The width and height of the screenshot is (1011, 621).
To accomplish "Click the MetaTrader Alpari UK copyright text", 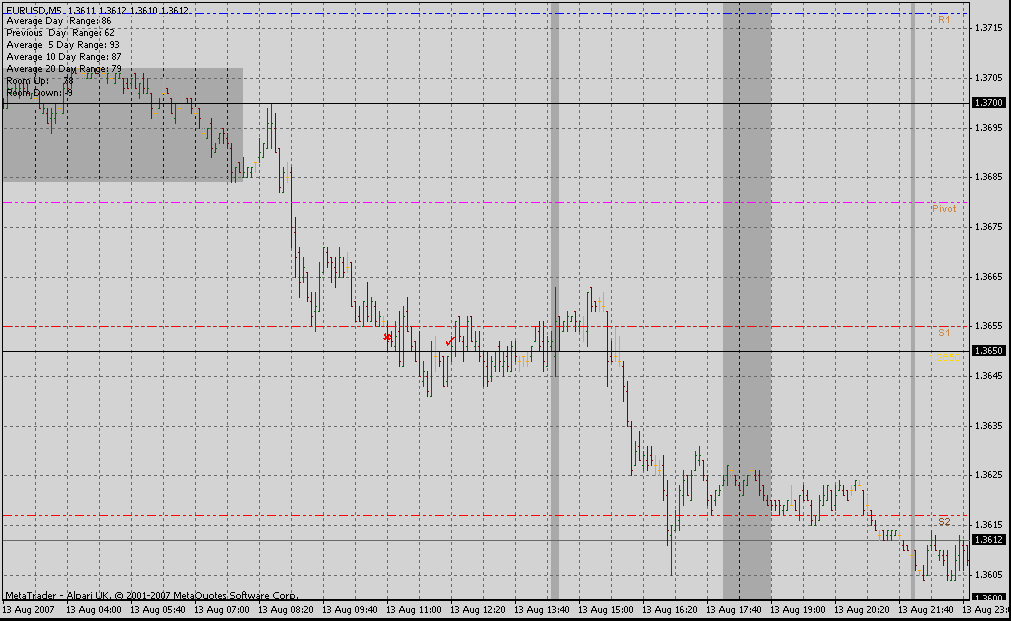I will point(152,595).
